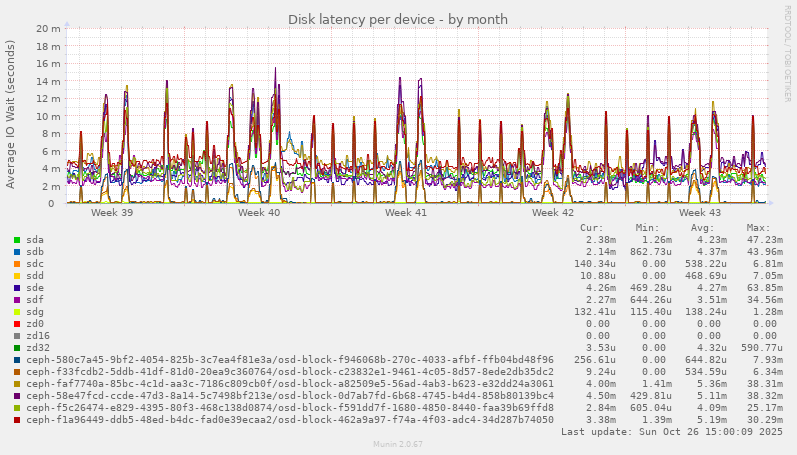Viewport: 797px width, 455px height.
Task: Click the Week 41 axis label
Action: coord(406,213)
